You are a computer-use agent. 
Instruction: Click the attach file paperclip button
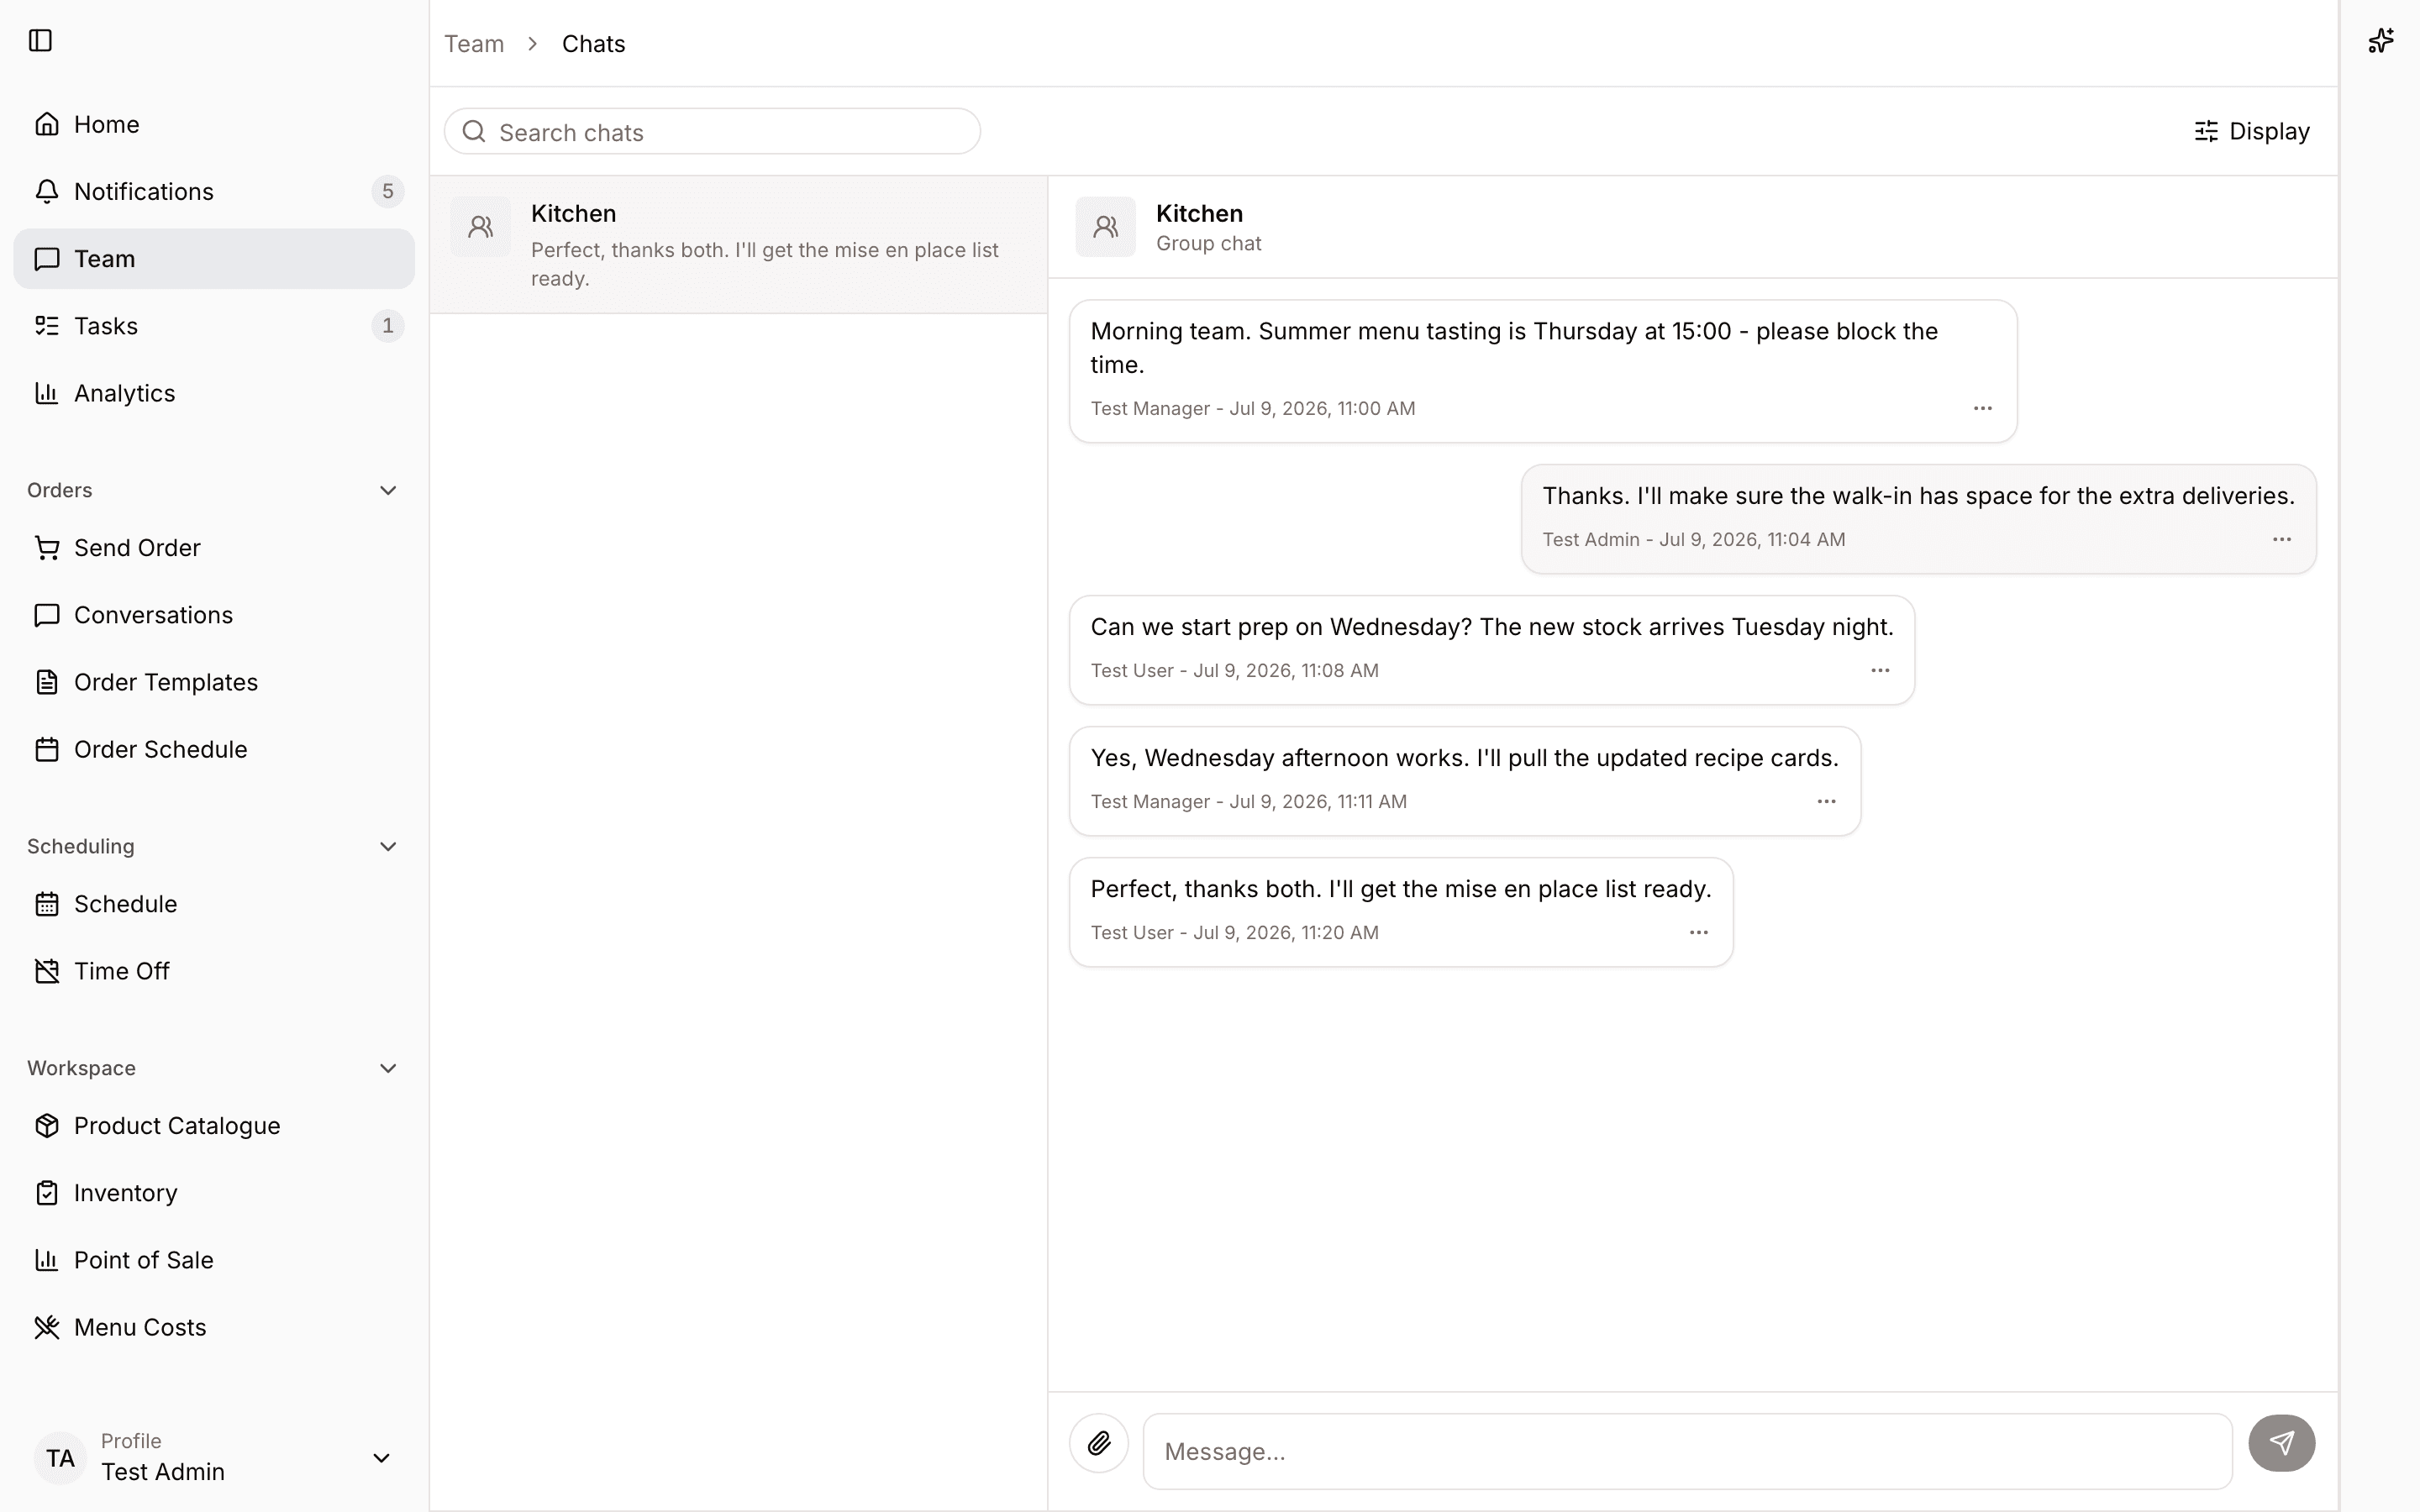coord(1099,1443)
